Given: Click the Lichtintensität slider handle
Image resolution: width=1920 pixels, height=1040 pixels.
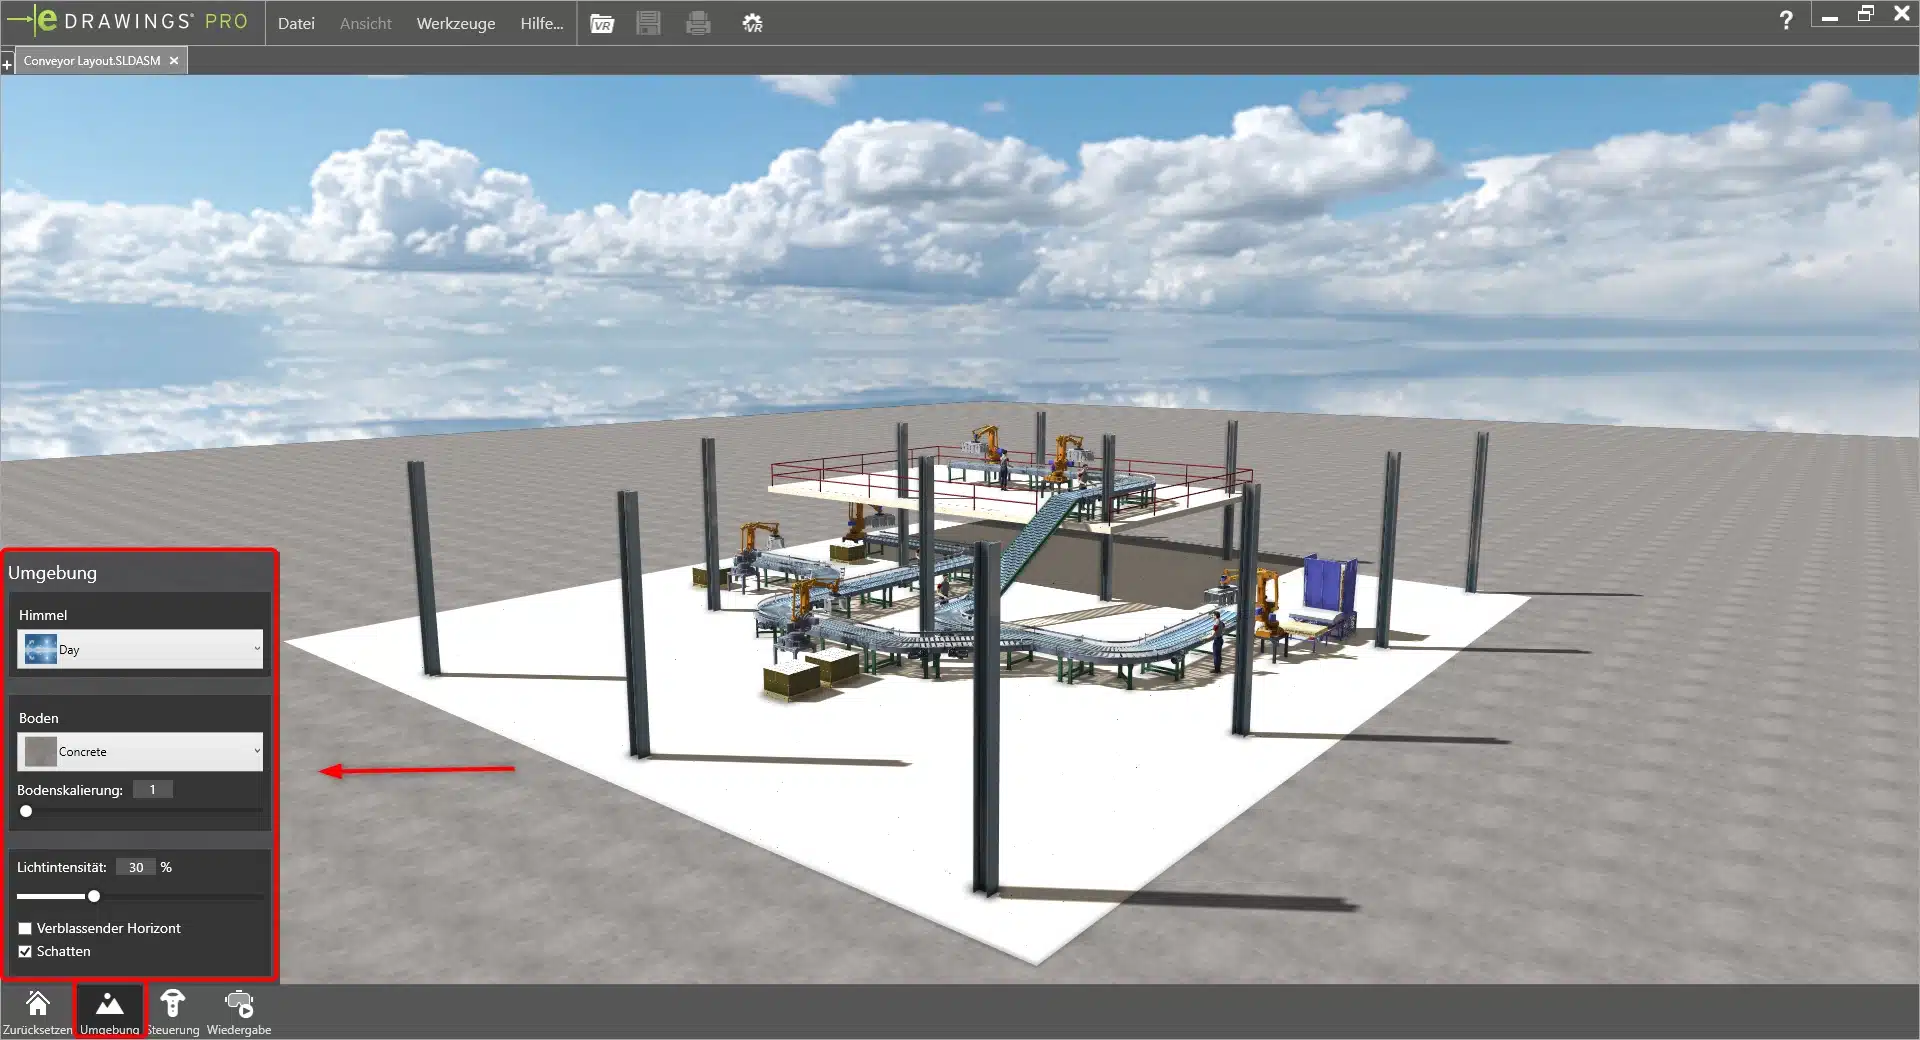Looking at the screenshot, I should tap(94, 896).
